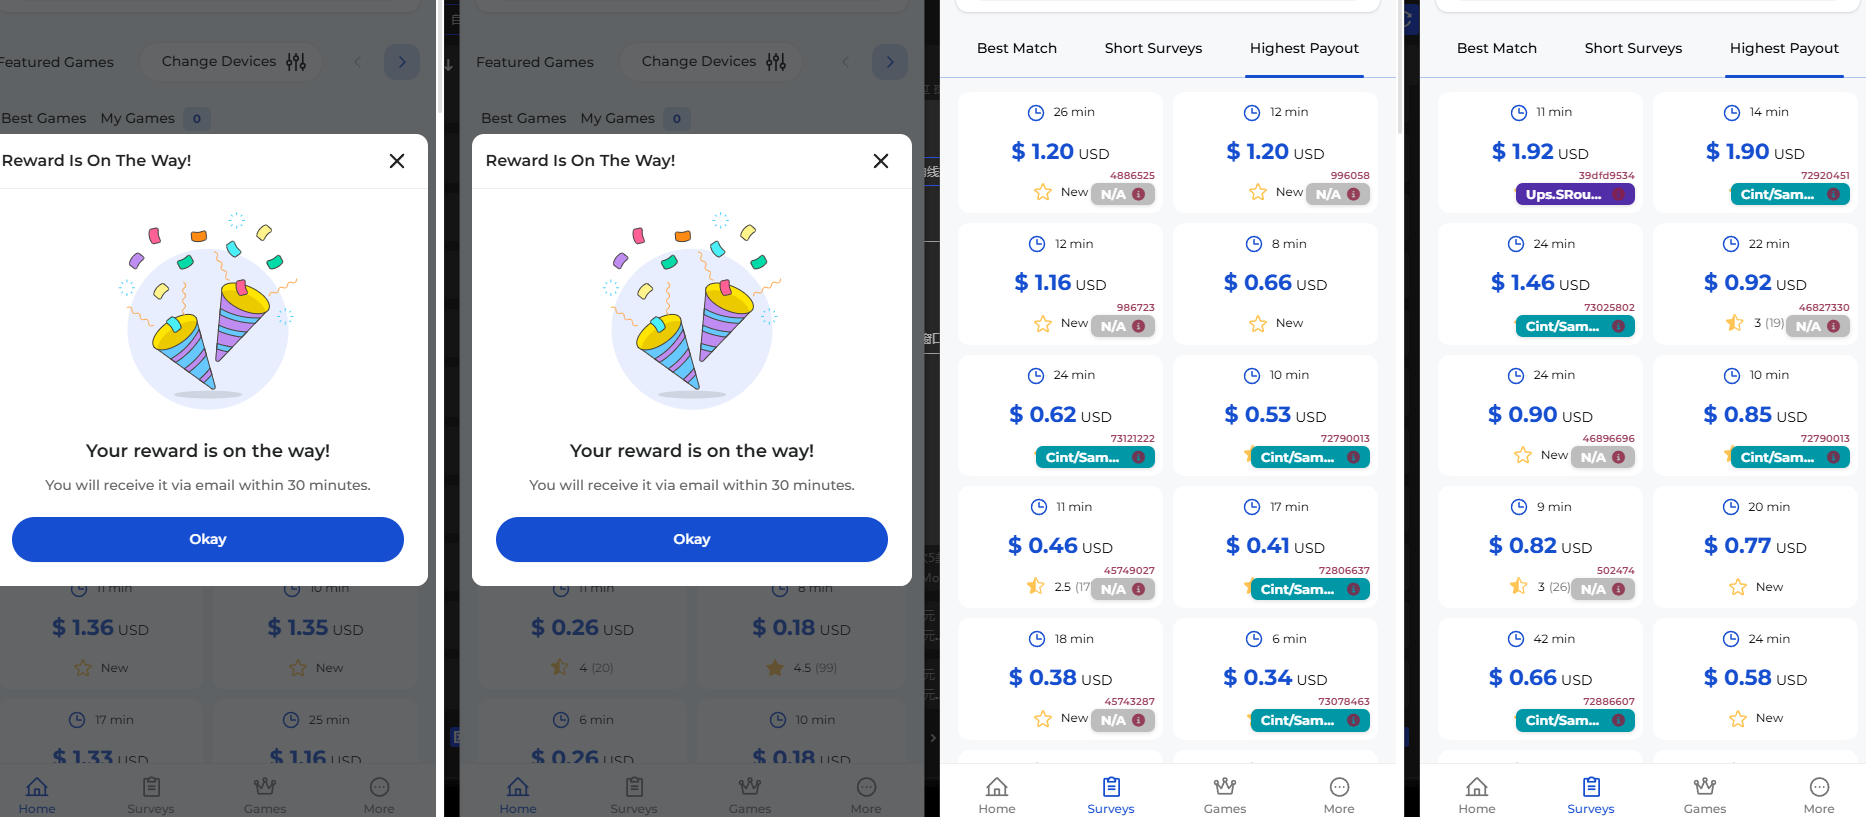The image size is (1866, 817).
Task: Click the info icon on the $1.16 survey's N/A badge
Action: tap(1138, 326)
